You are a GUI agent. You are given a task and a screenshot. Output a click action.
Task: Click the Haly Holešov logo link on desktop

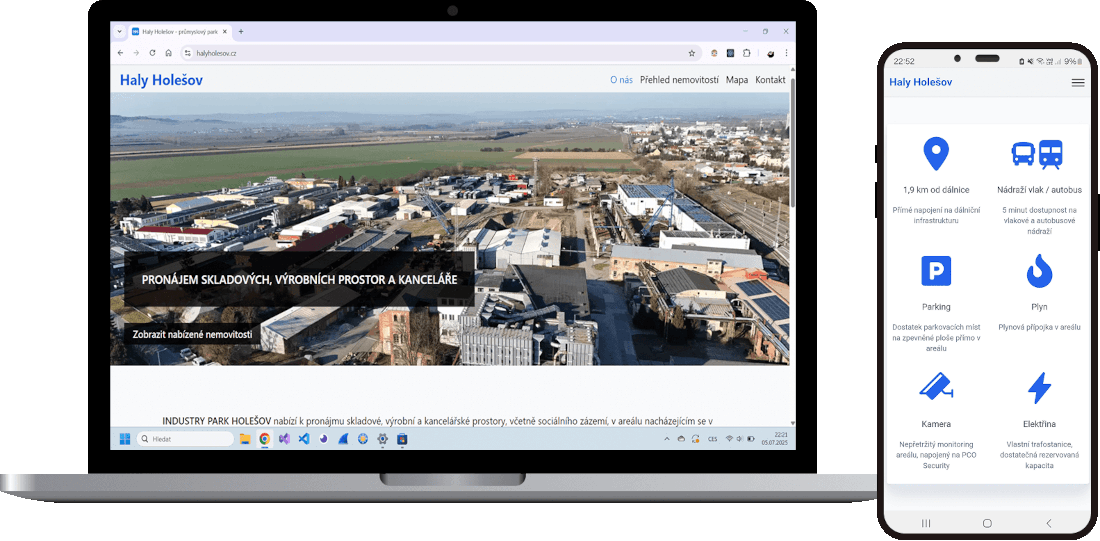point(161,80)
